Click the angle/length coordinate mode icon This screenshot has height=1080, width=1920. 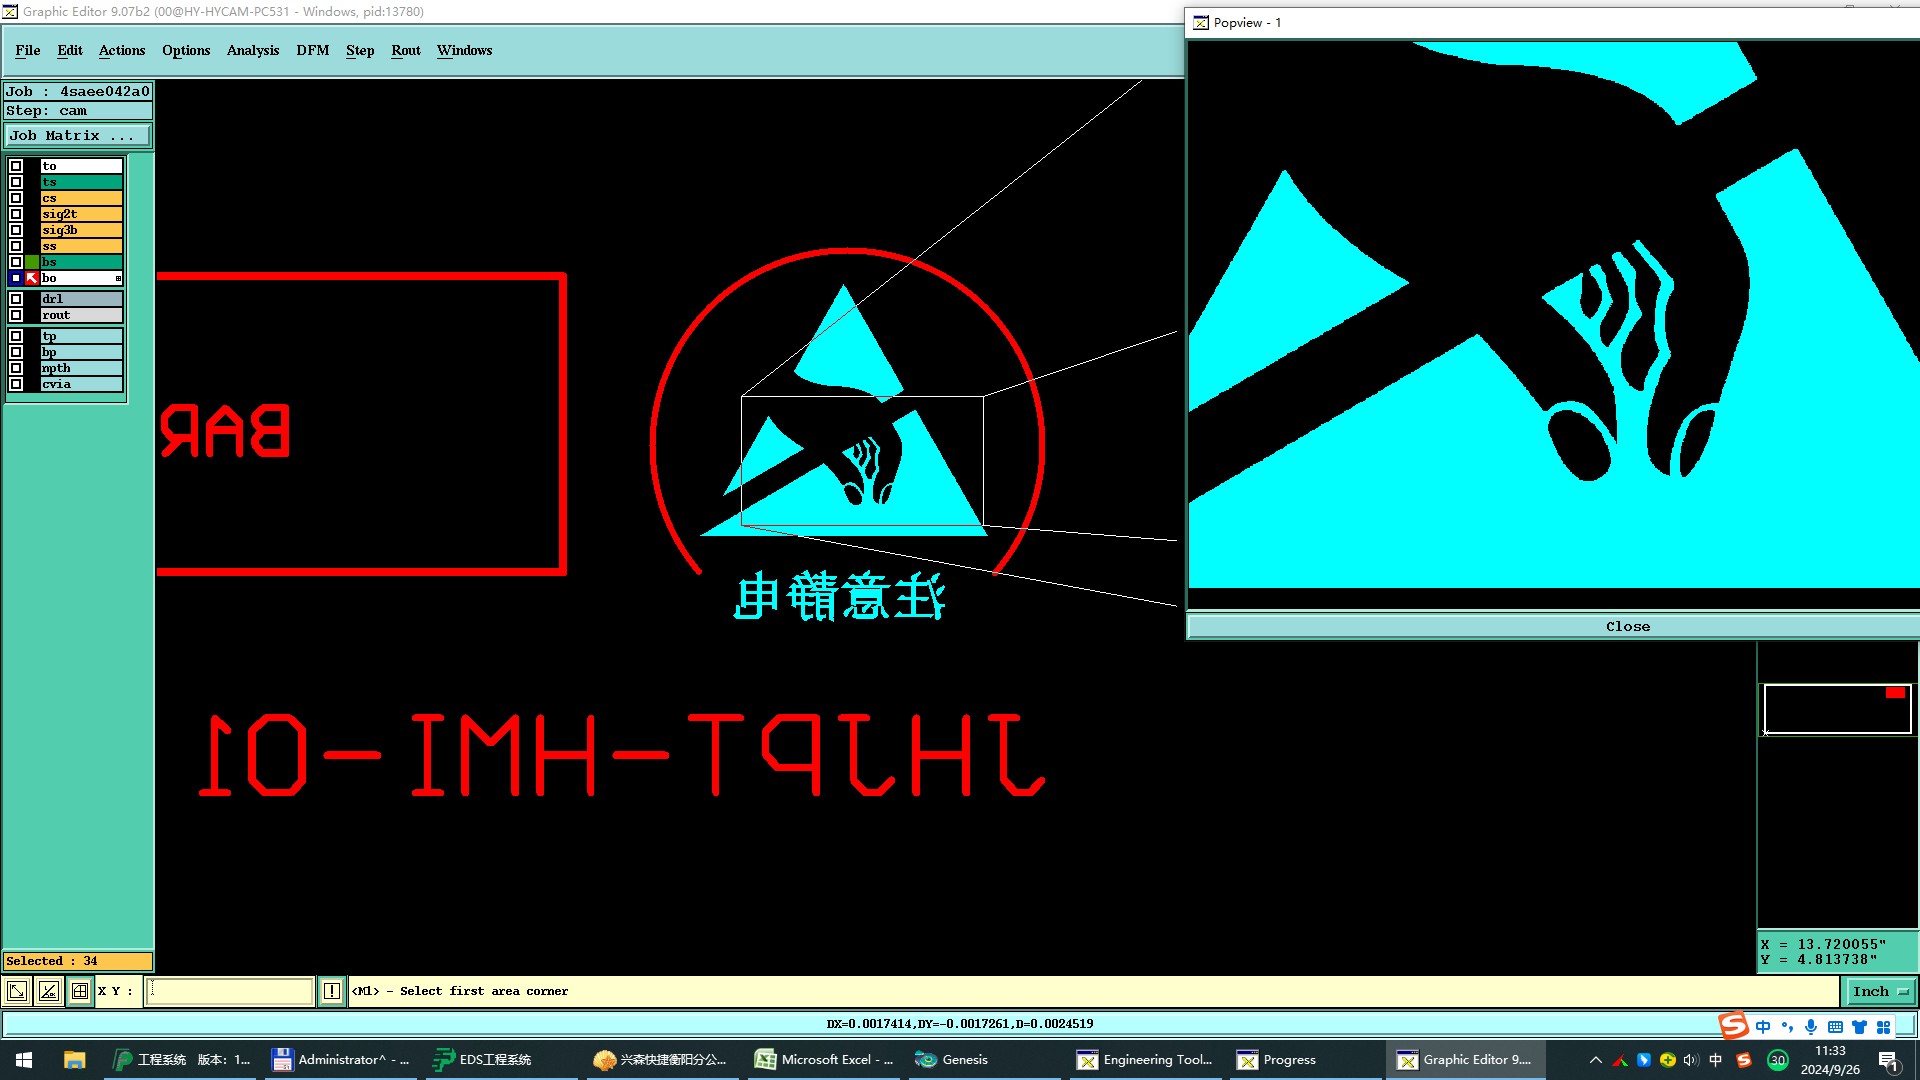tap(48, 991)
